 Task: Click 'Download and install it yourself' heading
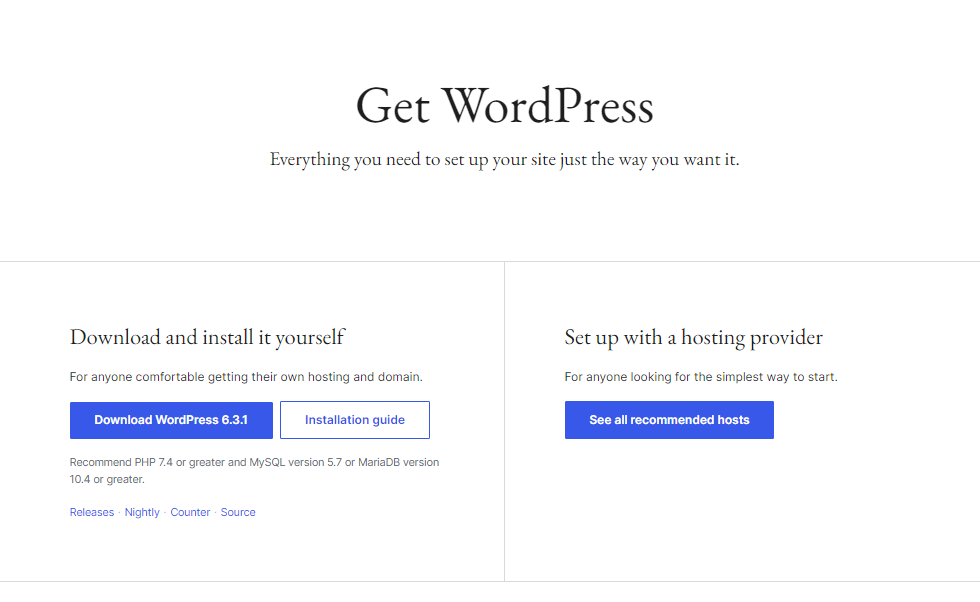(x=207, y=338)
